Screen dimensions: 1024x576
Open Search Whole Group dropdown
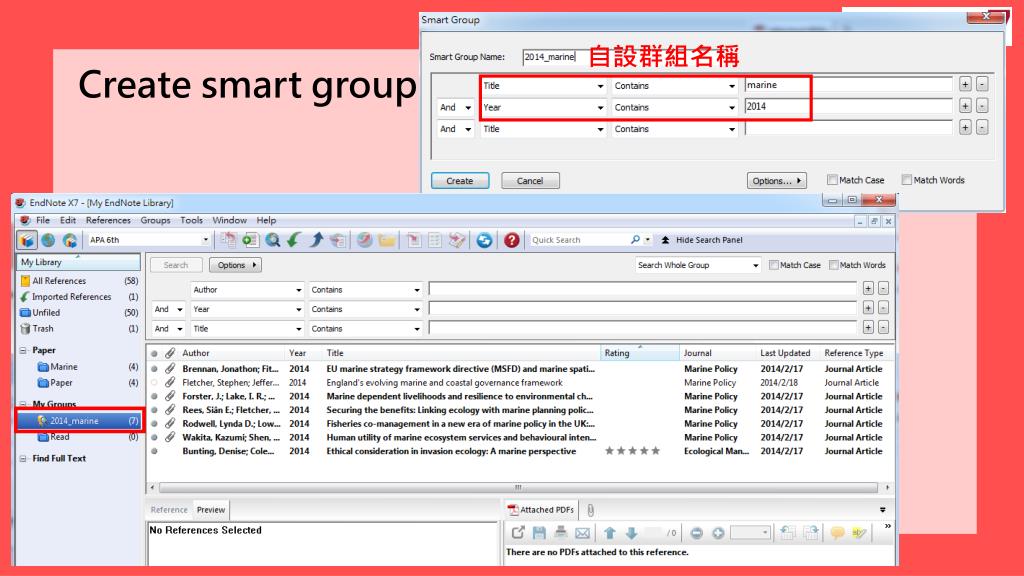755,265
